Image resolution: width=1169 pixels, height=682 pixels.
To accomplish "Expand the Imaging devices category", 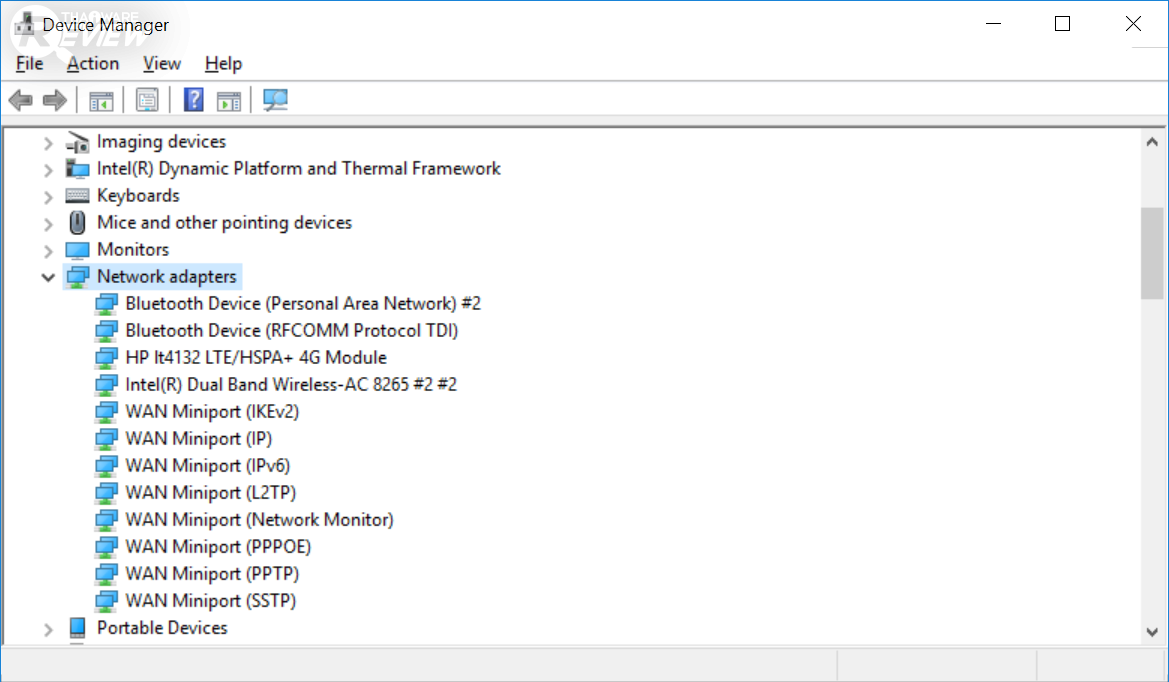I will click(48, 142).
